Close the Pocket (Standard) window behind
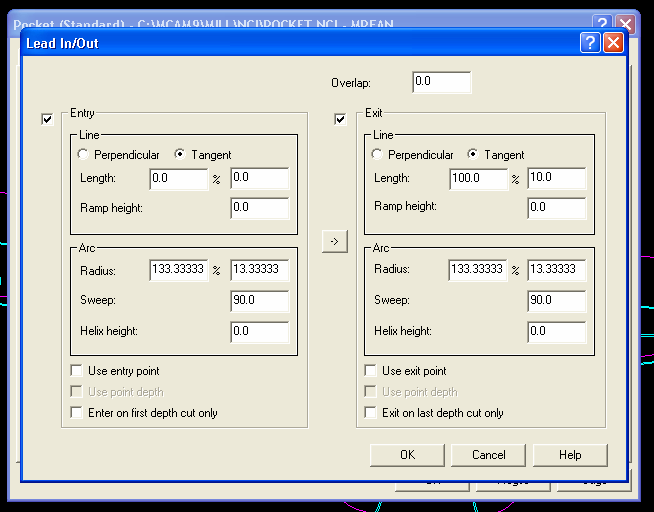This screenshot has width=654, height=512. click(625, 23)
